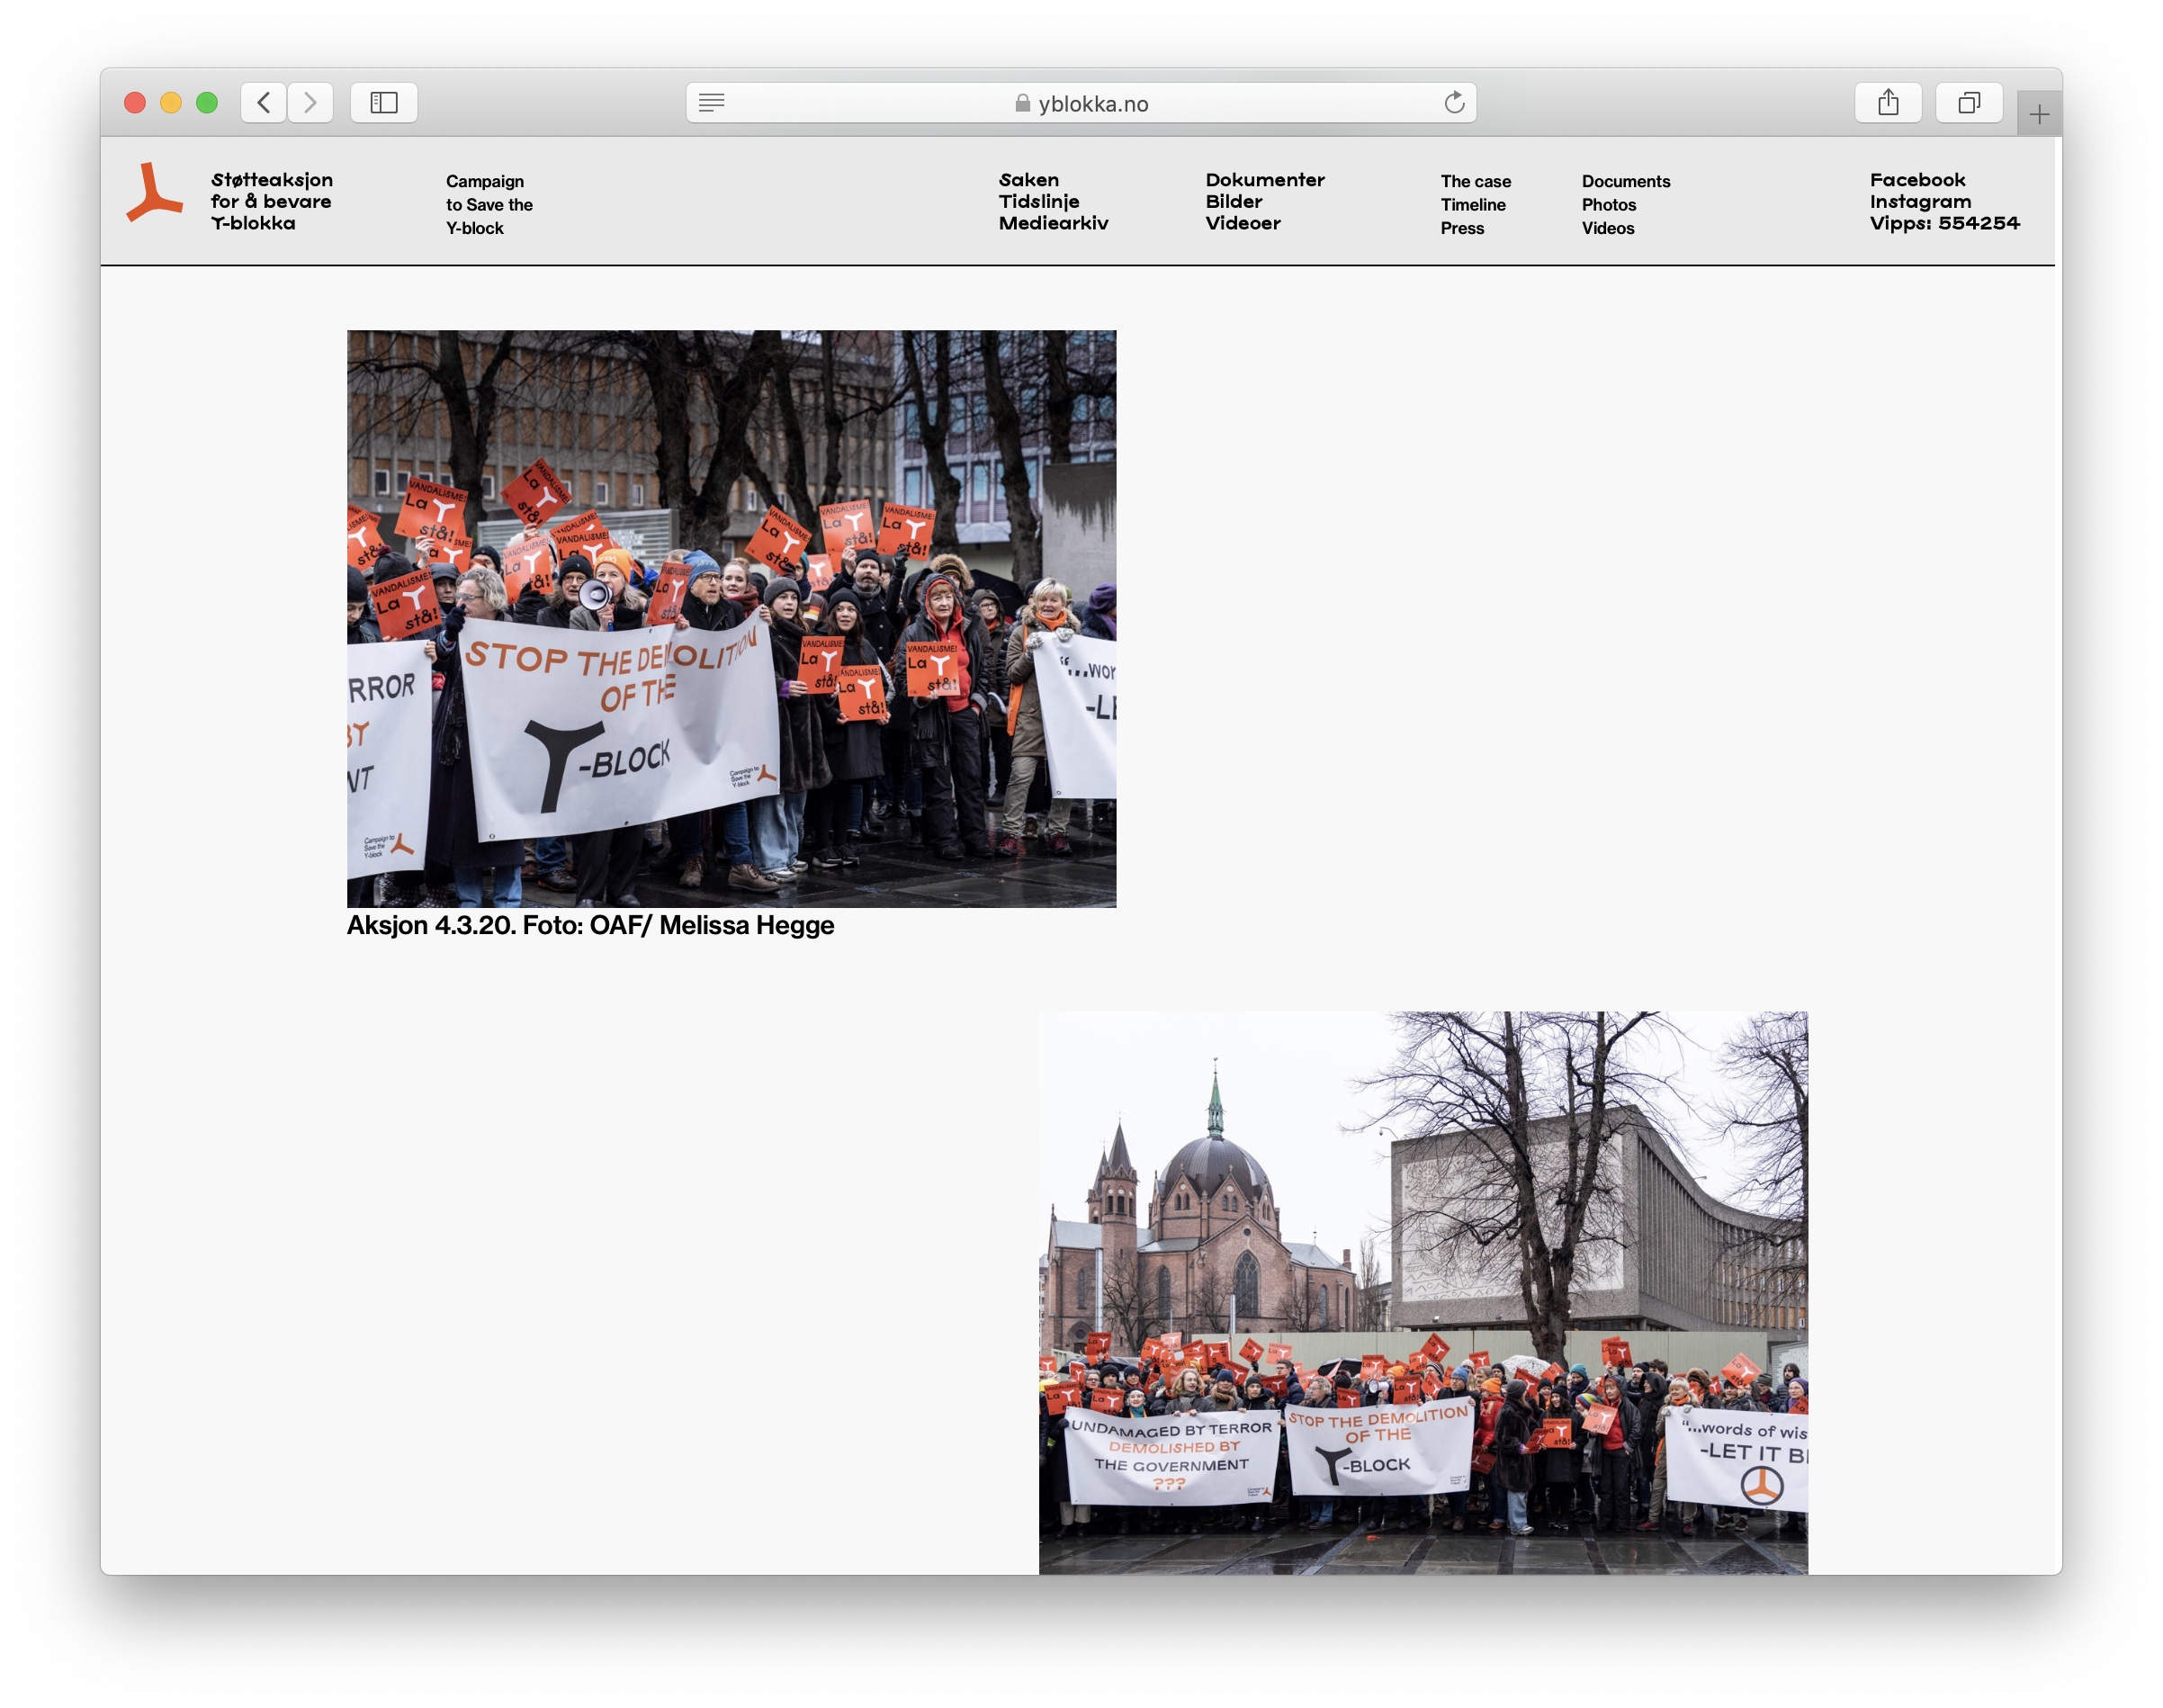This screenshot has height=1708, width=2163.
Task: Open the Share menu icon
Action: [x=1887, y=102]
